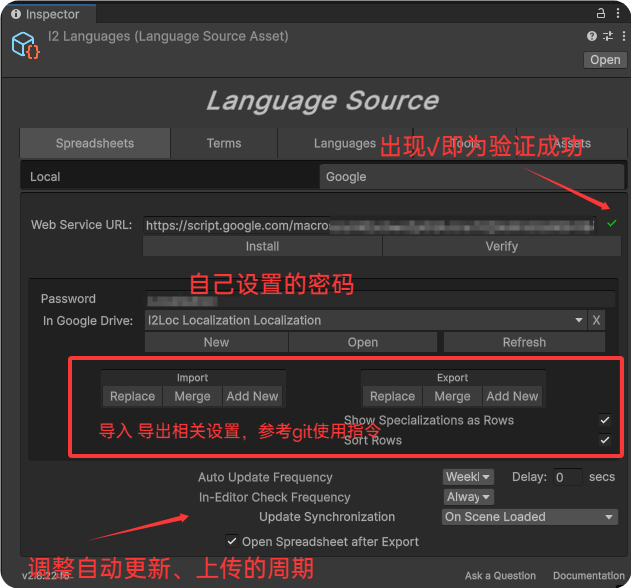The height and width of the screenshot is (588, 631).
Task: Click the Open button for the asset
Action: pos(605,60)
